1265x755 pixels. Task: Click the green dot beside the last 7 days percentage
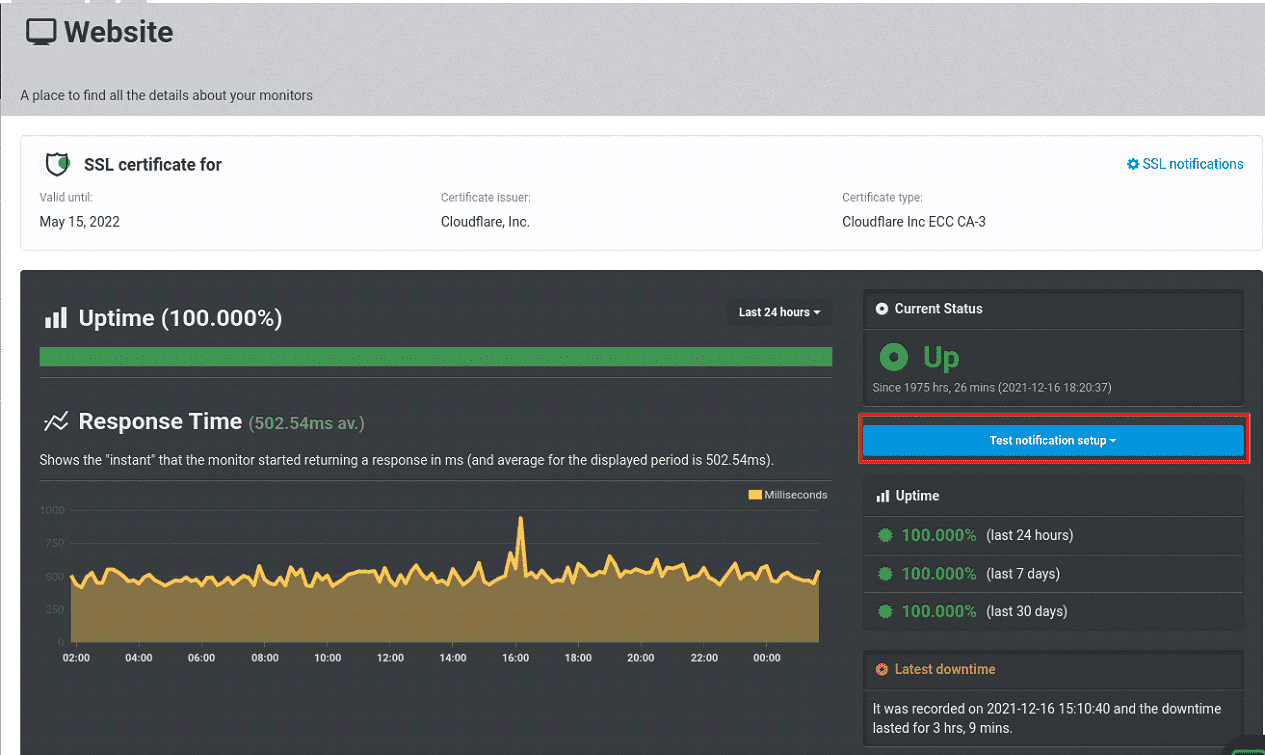(885, 573)
